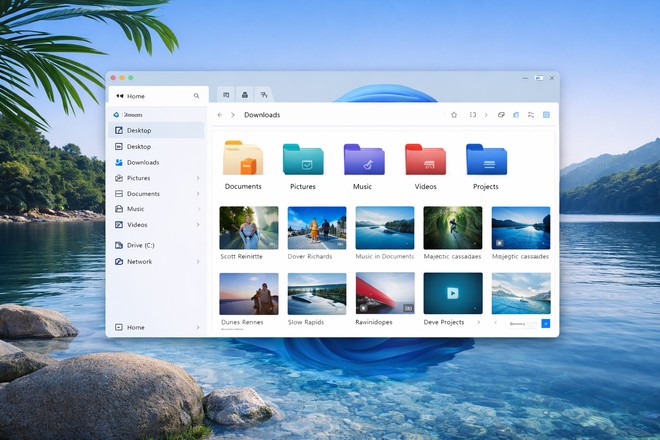Expand the Pictures entry in the sidebar
The width and height of the screenshot is (660, 440).
pyautogui.click(x=198, y=178)
